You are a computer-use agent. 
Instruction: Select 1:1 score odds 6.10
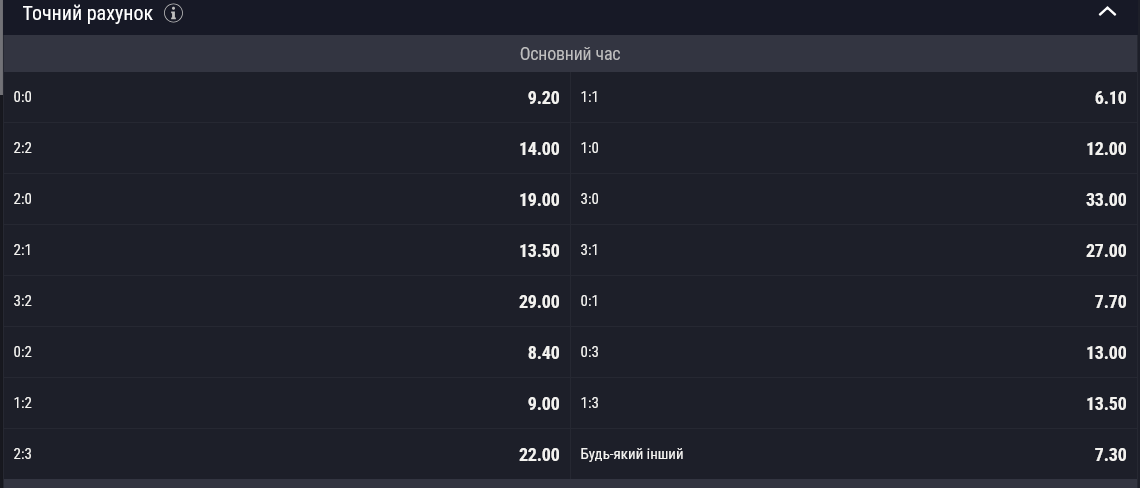[x=854, y=97]
